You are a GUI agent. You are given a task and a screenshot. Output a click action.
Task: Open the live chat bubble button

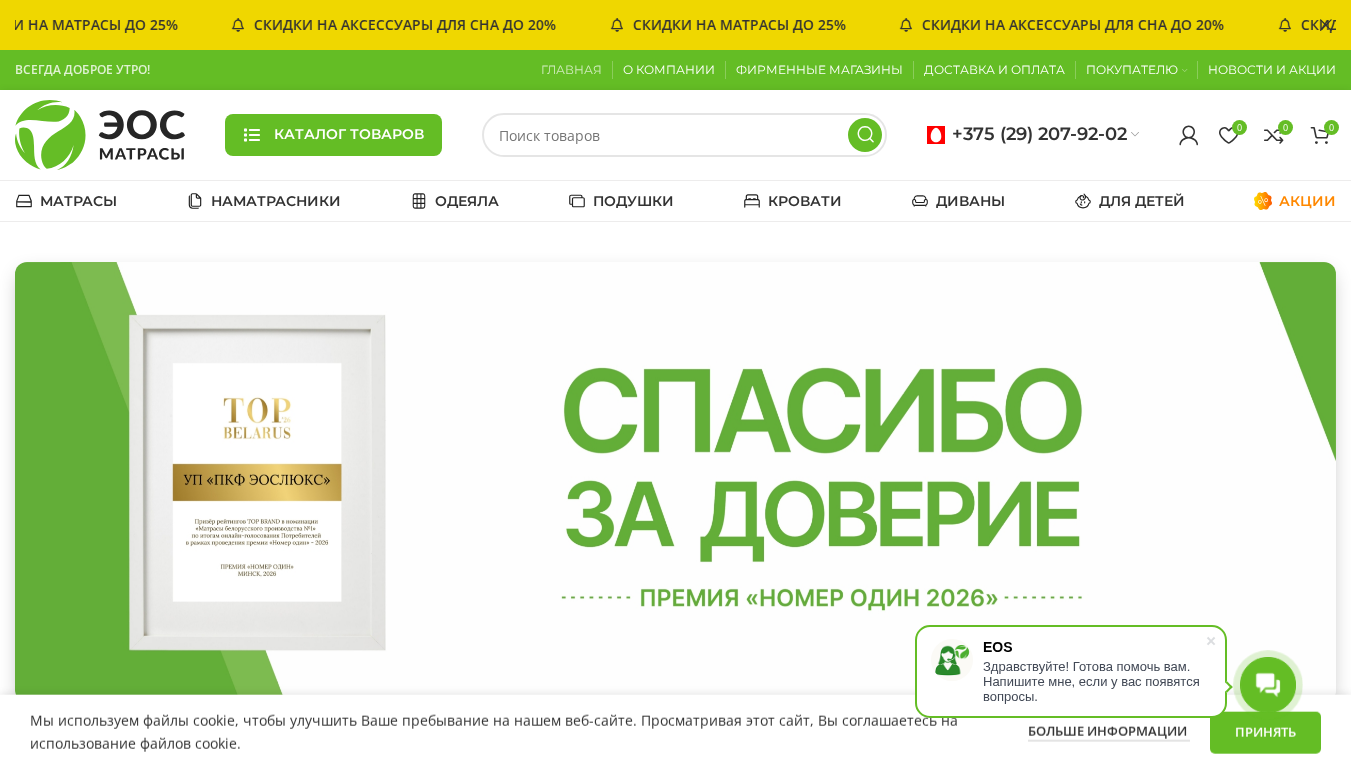pyautogui.click(x=1268, y=685)
